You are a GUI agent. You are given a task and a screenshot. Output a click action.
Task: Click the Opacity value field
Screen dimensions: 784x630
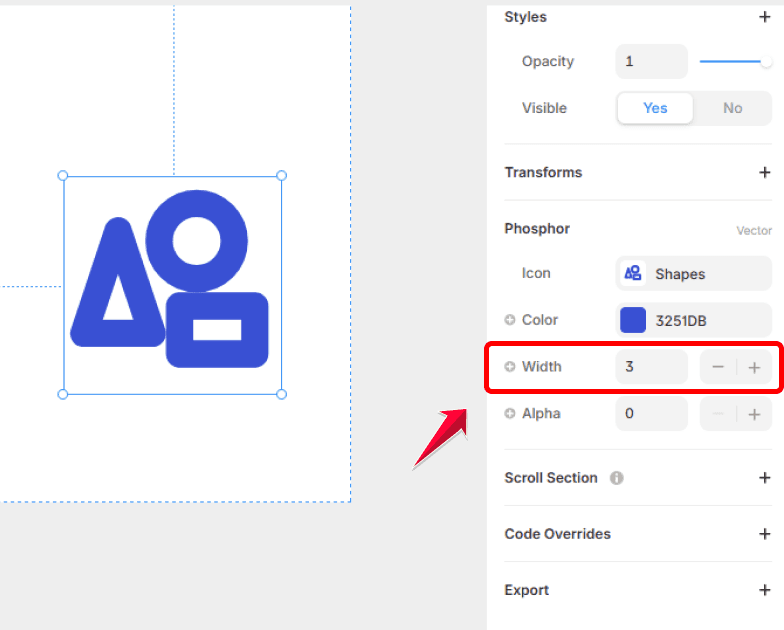coord(651,62)
